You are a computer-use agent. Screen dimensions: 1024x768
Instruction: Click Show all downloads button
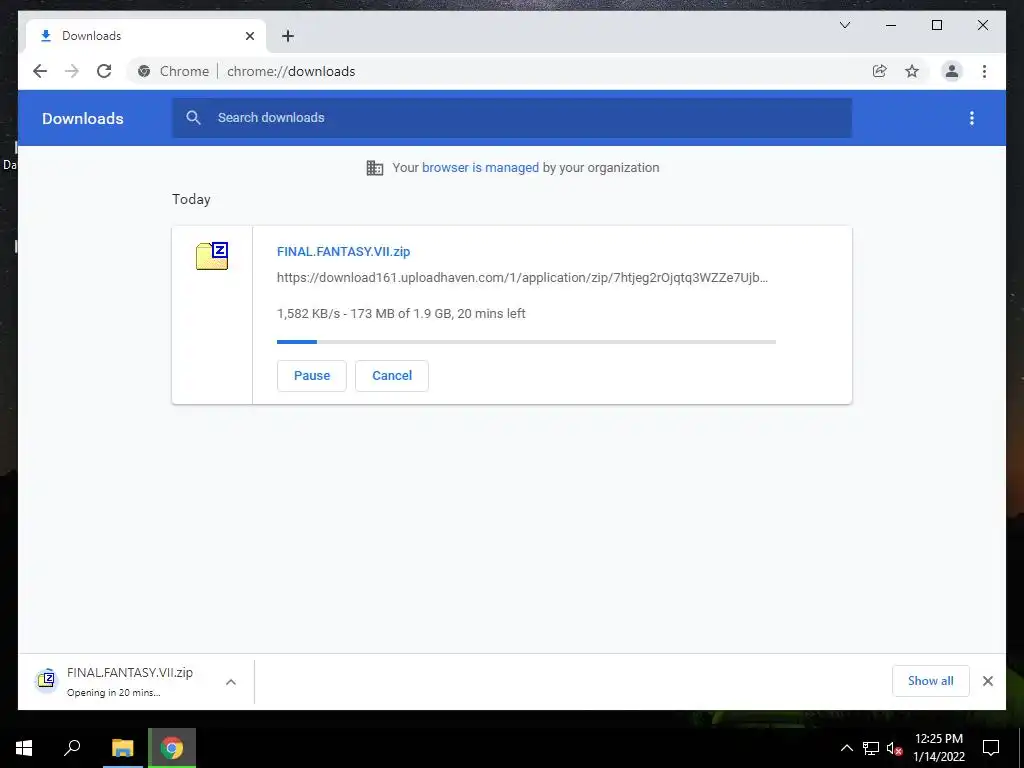(931, 681)
